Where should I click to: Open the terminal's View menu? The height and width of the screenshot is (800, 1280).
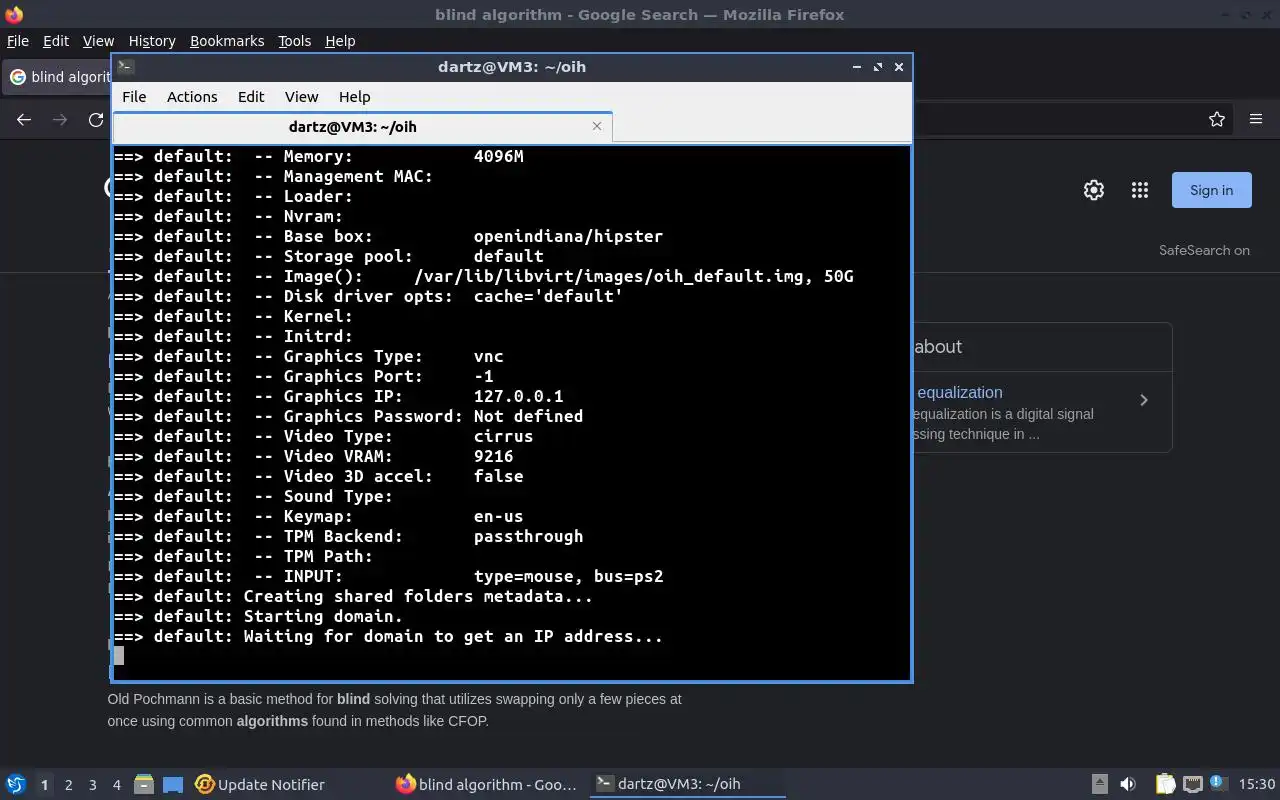(x=301, y=97)
